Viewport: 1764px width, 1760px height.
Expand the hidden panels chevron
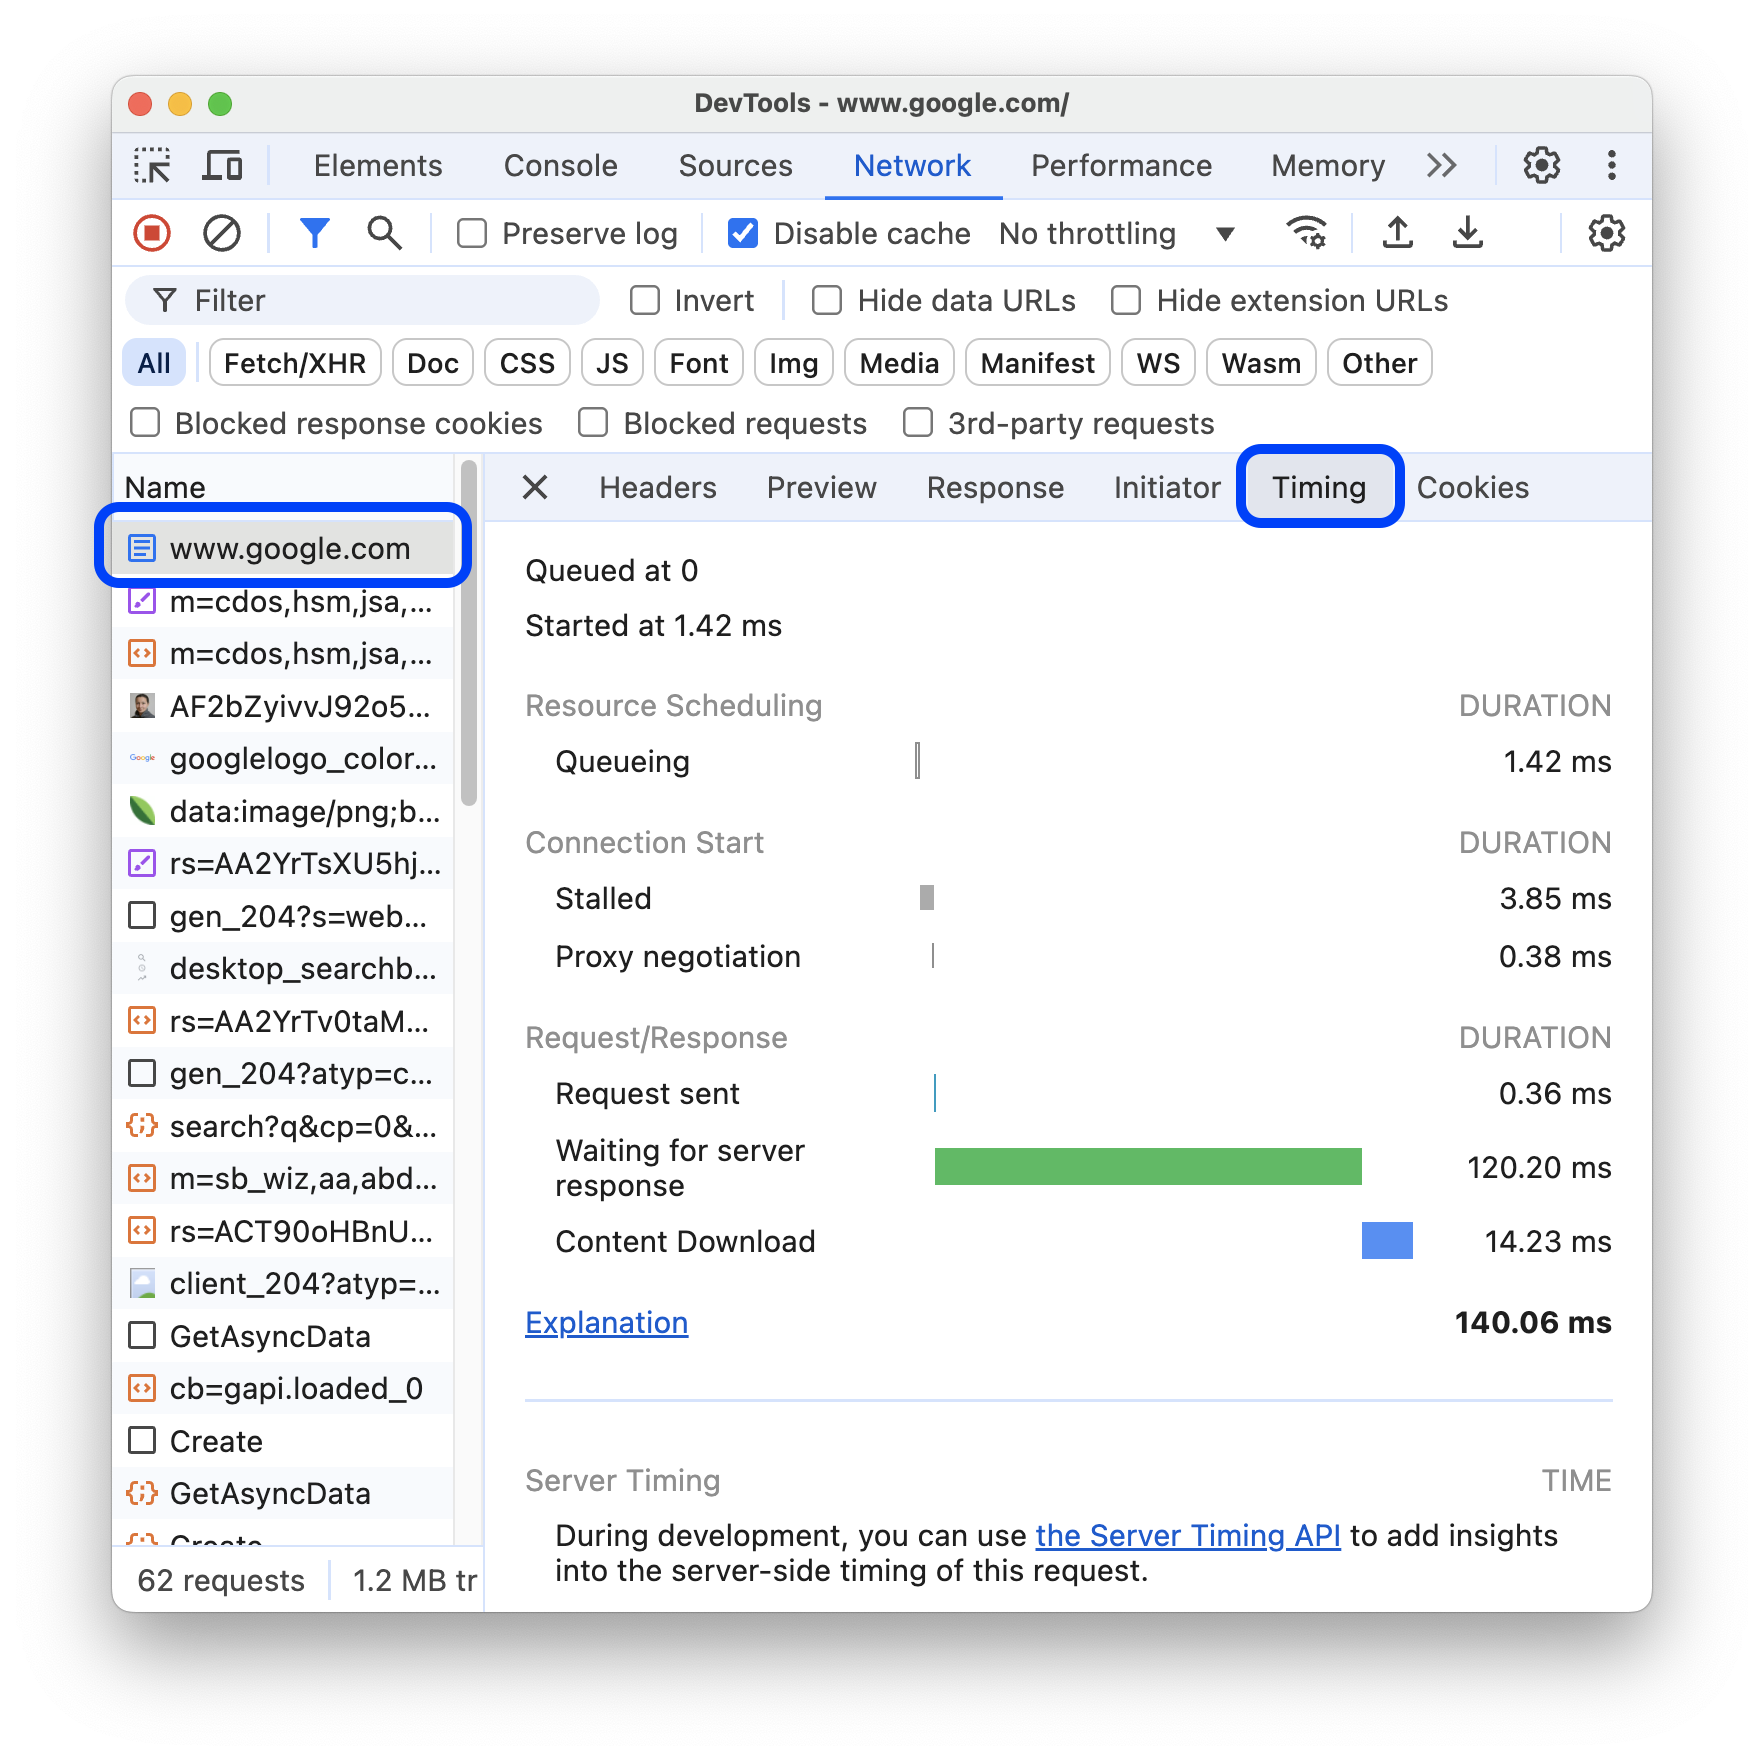(x=1441, y=165)
